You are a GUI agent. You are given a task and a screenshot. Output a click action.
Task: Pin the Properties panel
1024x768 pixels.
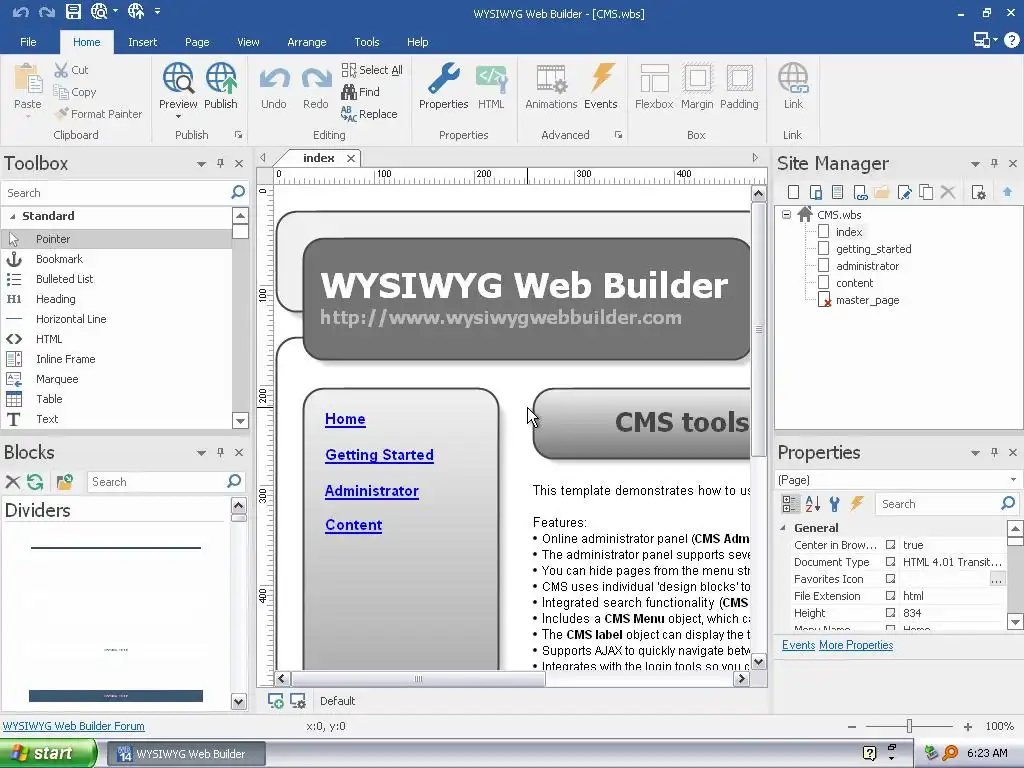[994, 452]
